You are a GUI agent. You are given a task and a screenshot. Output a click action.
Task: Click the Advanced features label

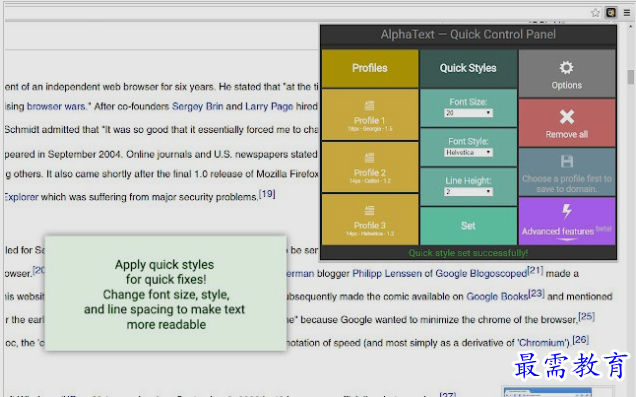point(558,231)
